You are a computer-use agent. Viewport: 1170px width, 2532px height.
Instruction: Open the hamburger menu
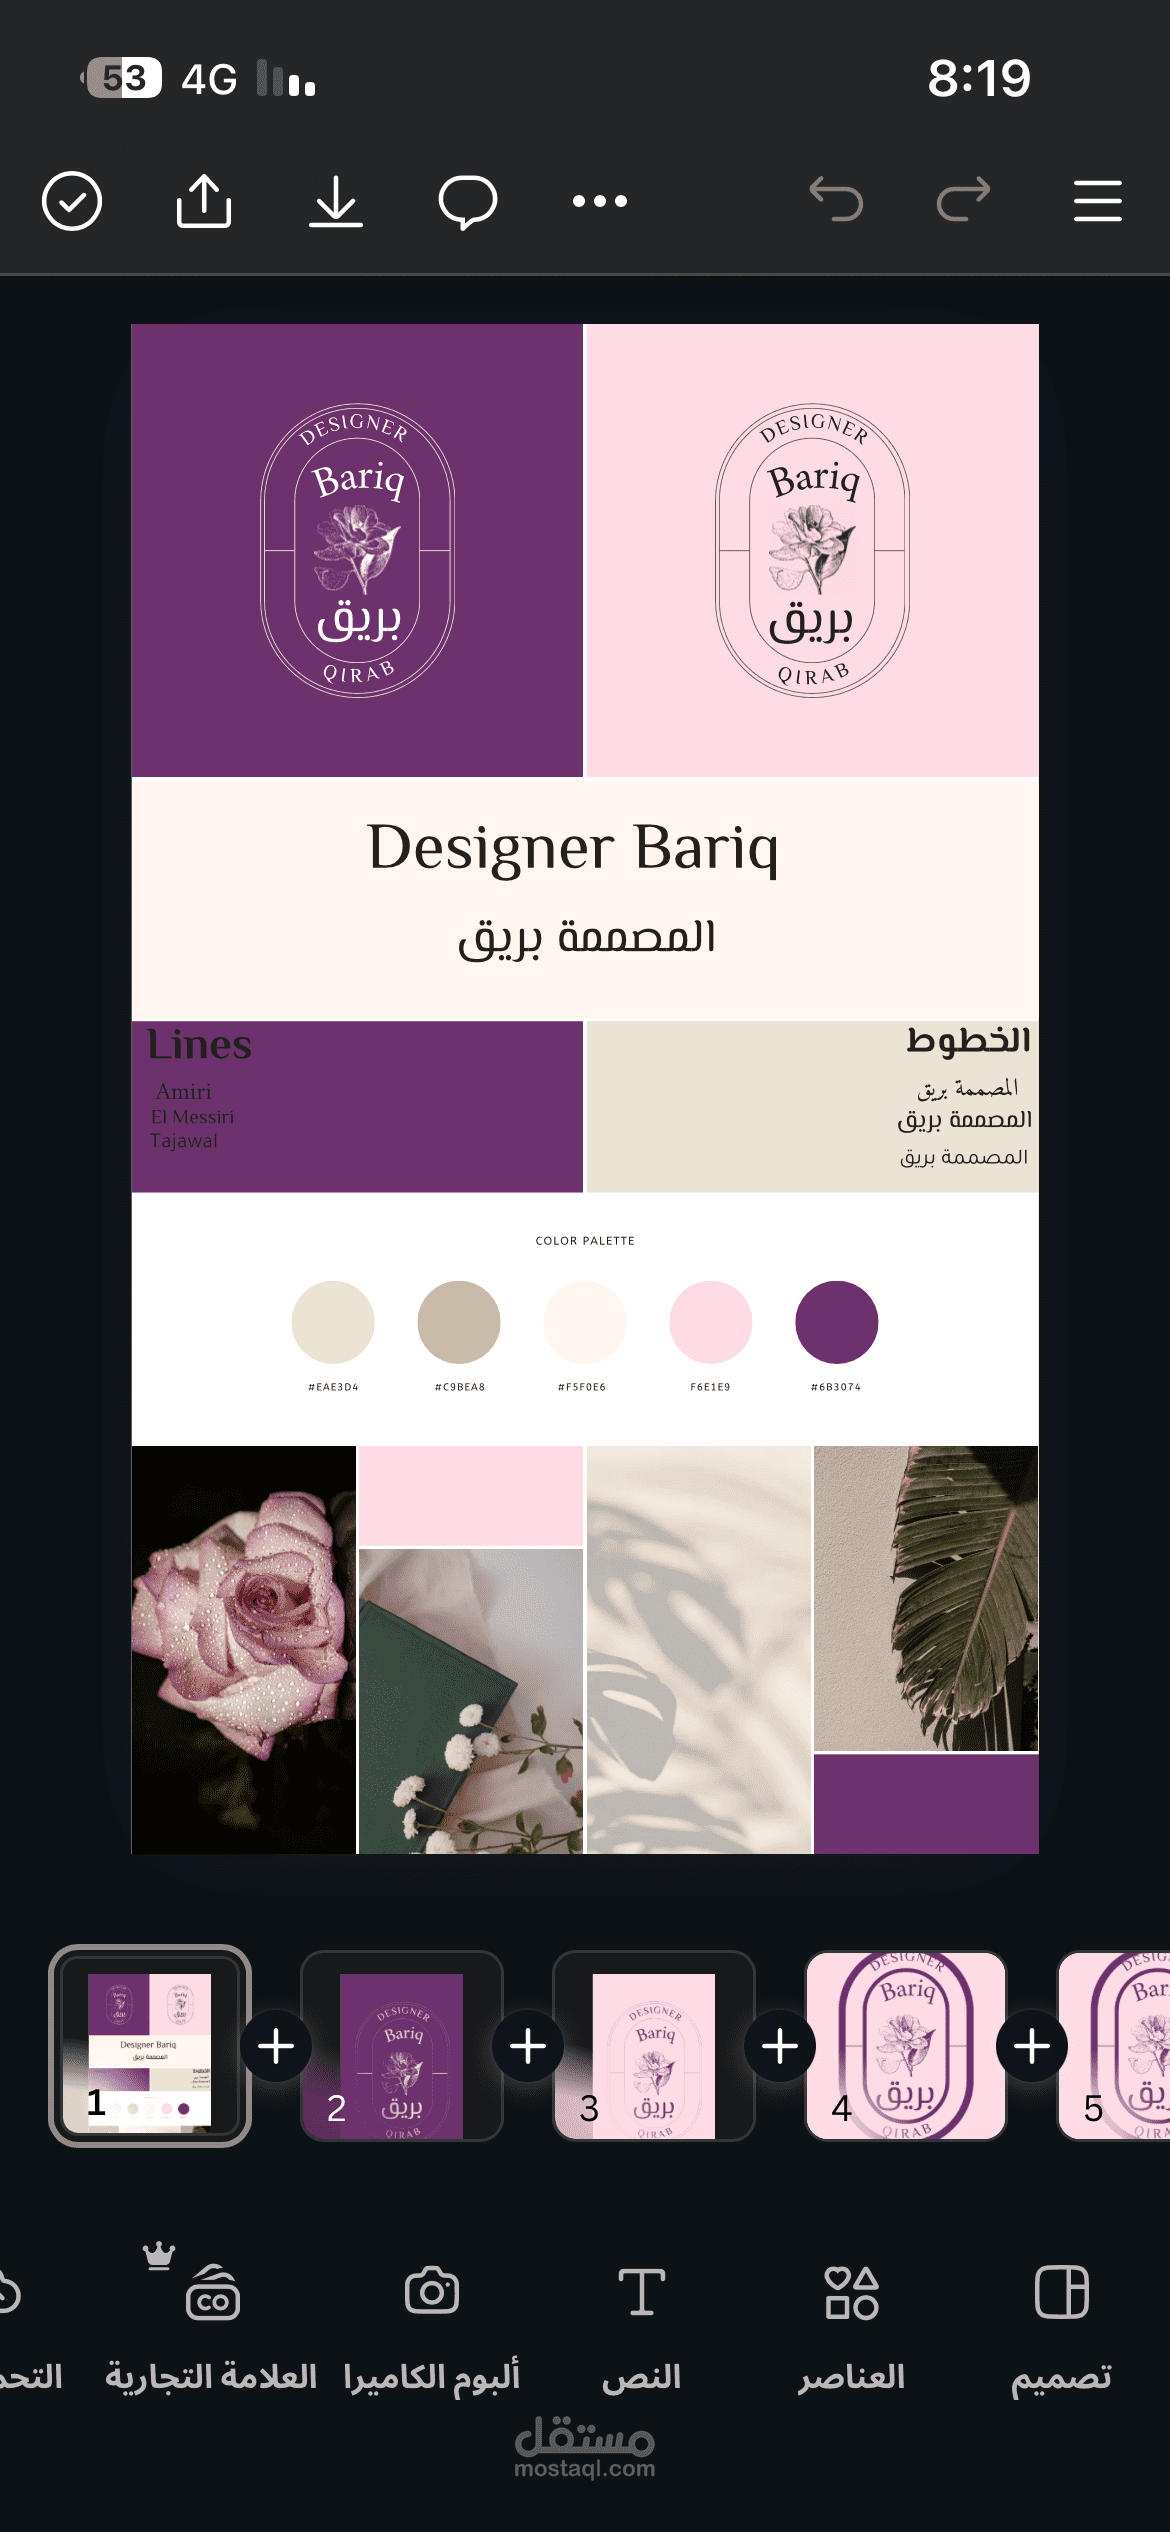point(1098,201)
